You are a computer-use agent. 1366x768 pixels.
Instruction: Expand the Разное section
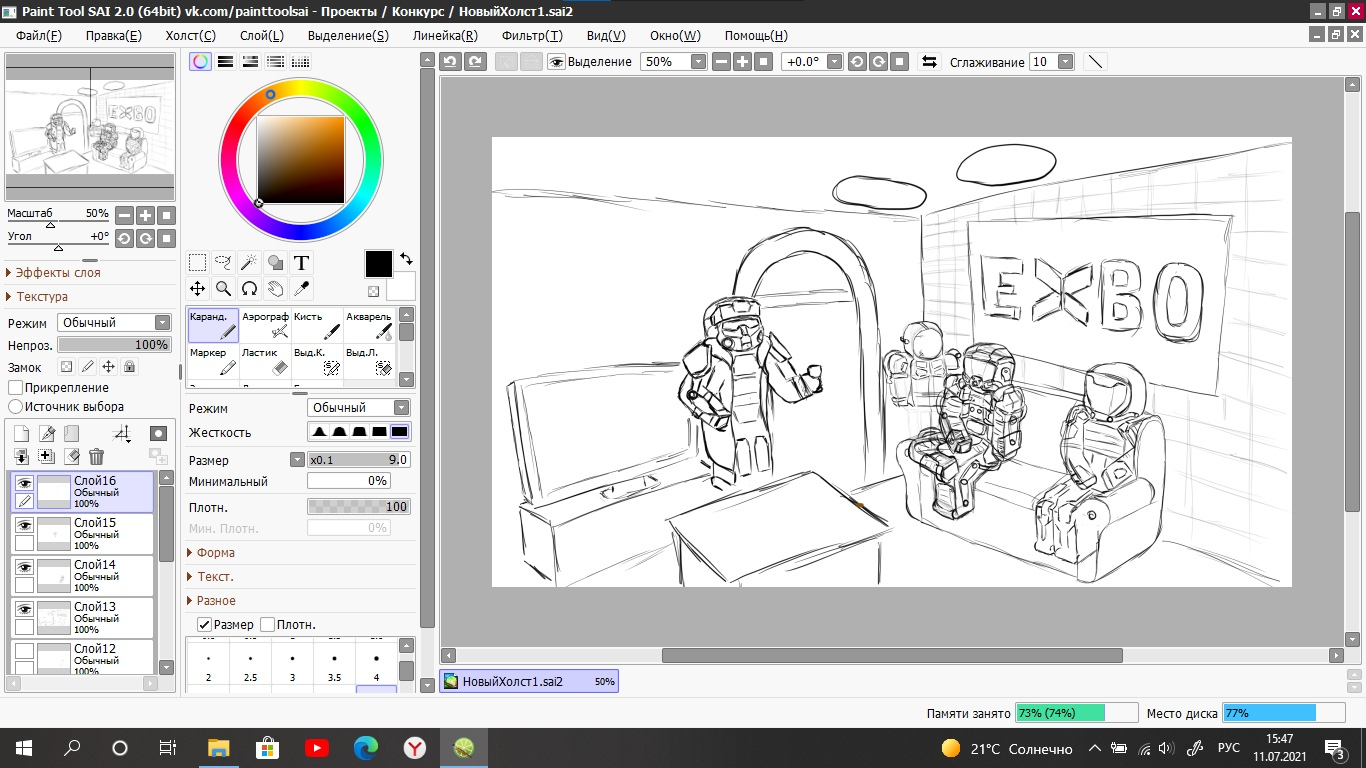tap(216, 600)
